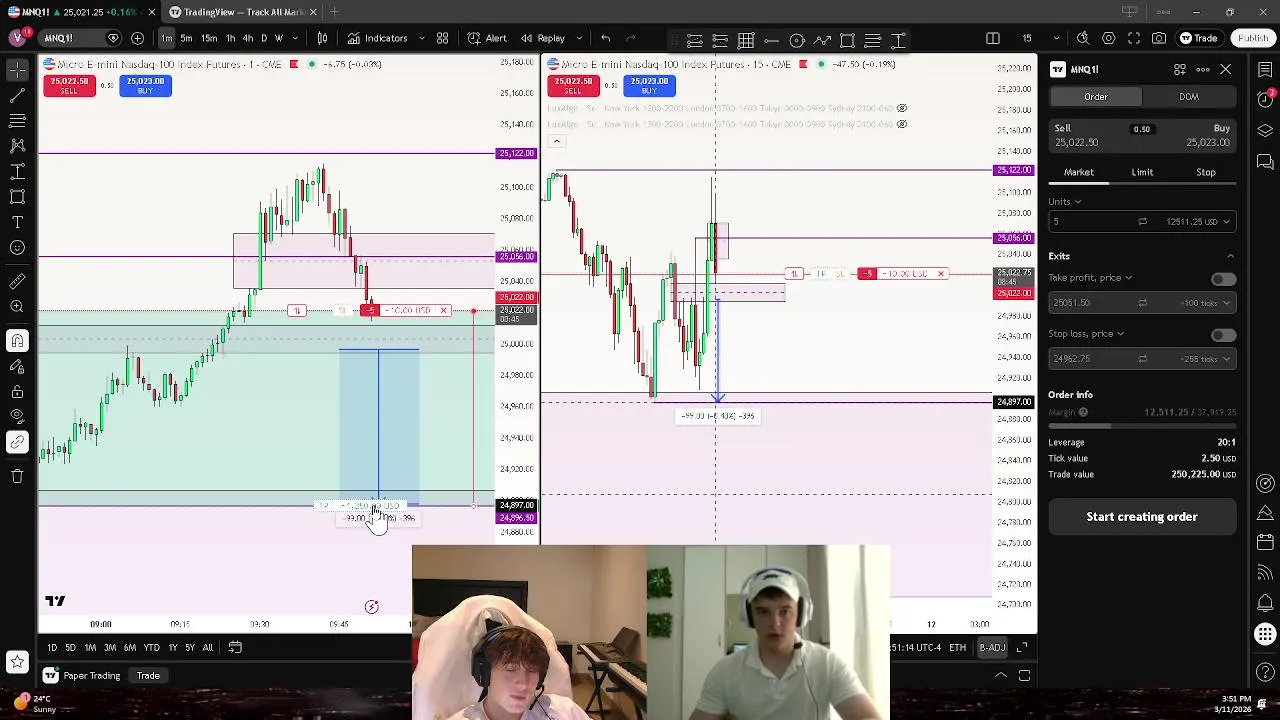Select the crosshair cursor tool

tap(17, 70)
